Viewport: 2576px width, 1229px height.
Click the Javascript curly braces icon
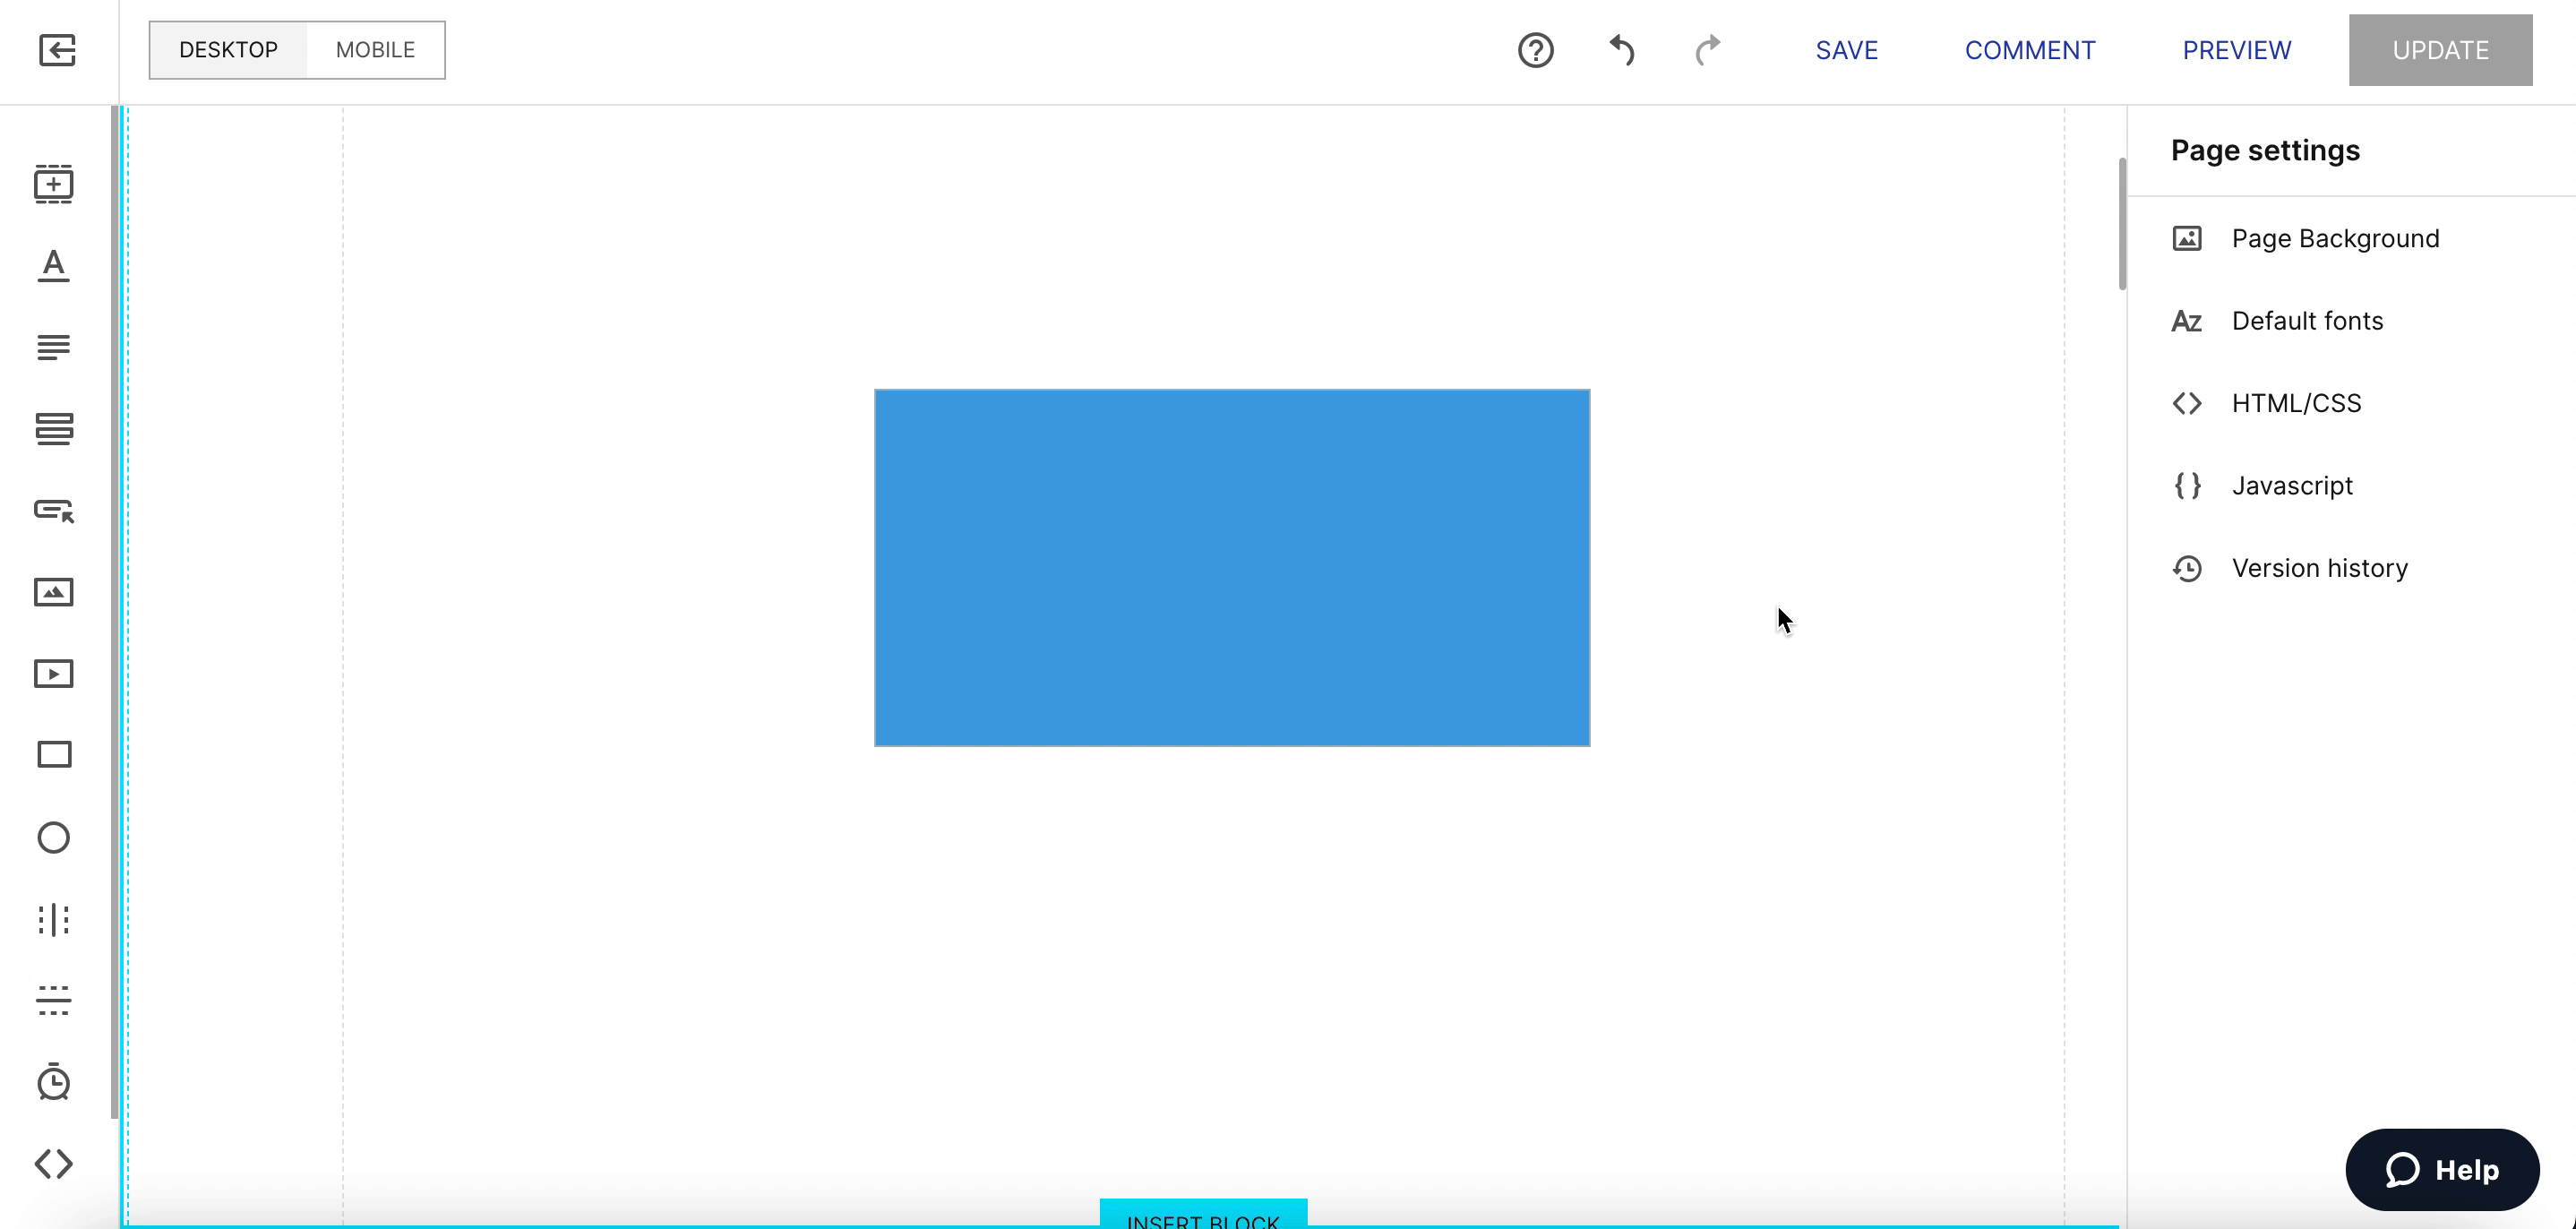point(2187,486)
